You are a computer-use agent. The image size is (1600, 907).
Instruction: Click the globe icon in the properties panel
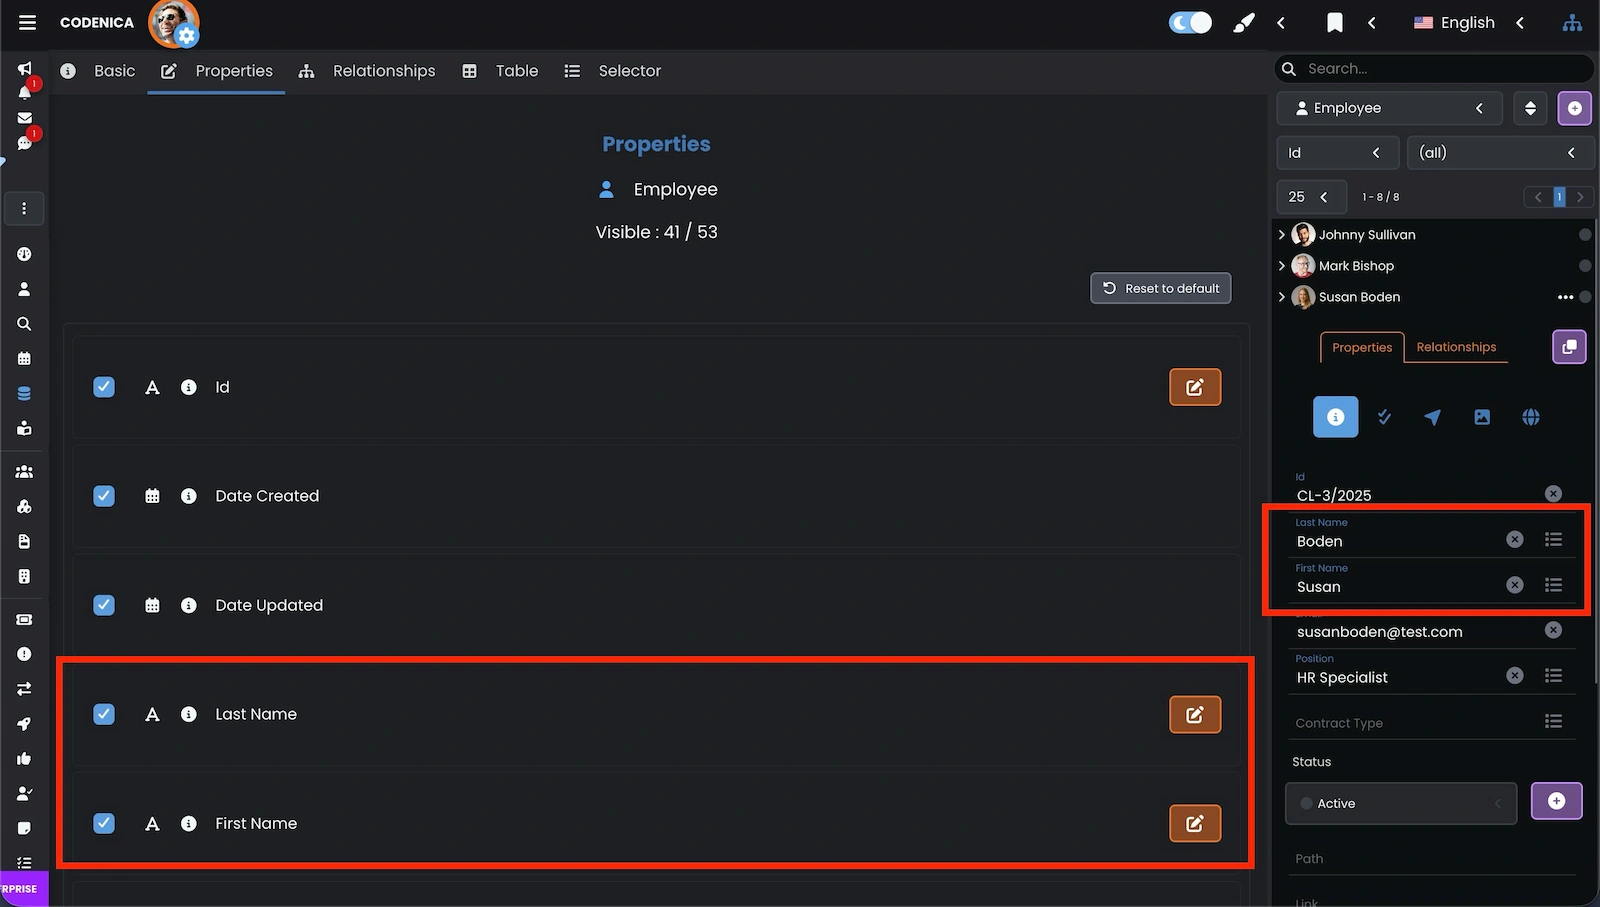(1530, 417)
